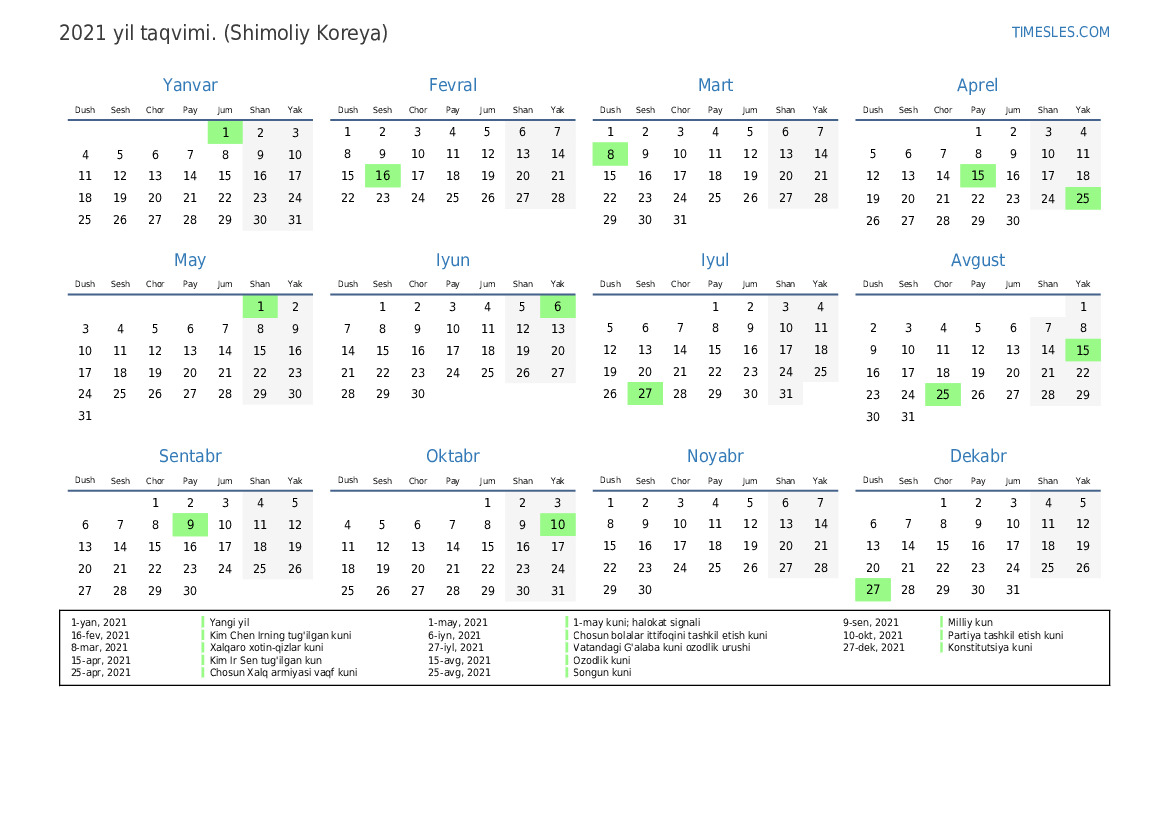Click highlighted 16 in Fevral
Image resolution: width=1169 pixels, height=827 pixels.
point(382,176)
